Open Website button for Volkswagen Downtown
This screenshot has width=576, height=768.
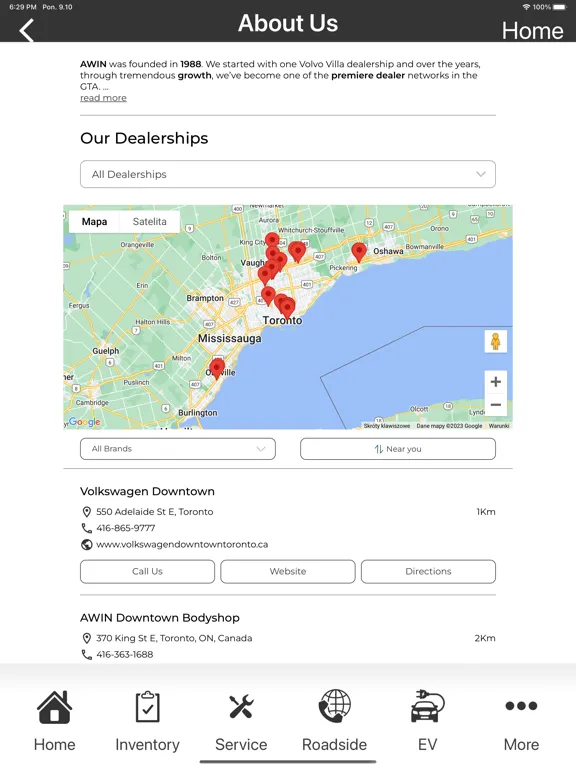[288, 572]
